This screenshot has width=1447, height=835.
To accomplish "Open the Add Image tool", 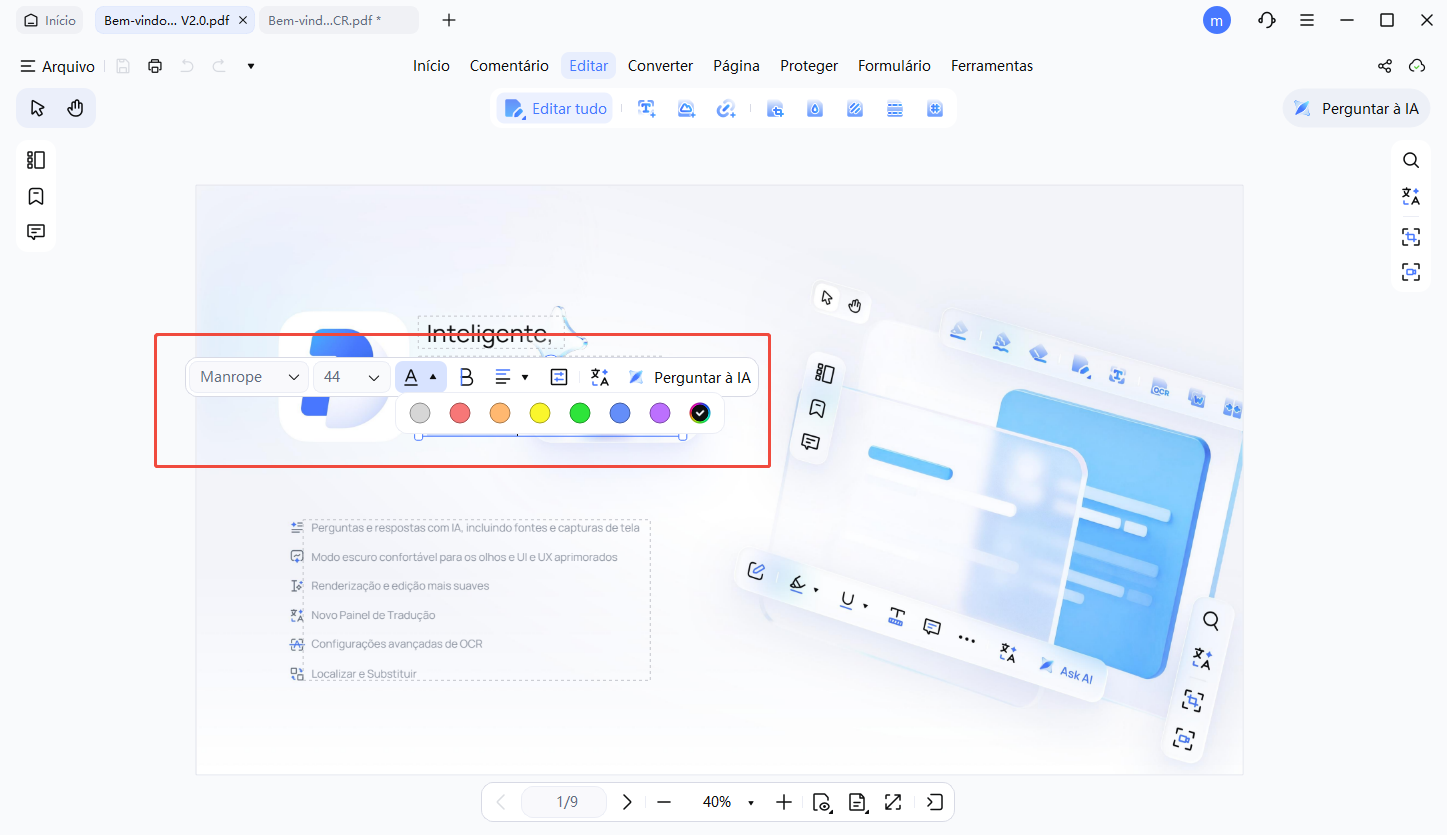I will pos(686,108).
